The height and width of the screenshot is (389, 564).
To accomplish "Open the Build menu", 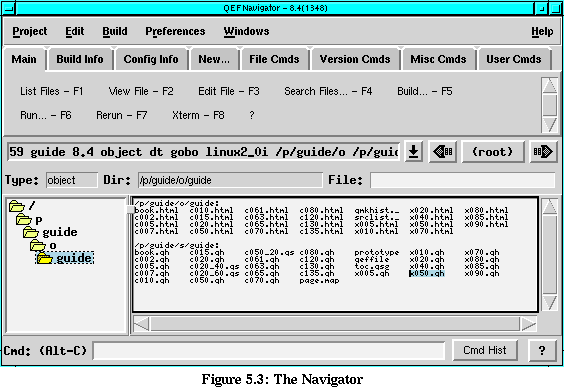I will tap(115, 31).
